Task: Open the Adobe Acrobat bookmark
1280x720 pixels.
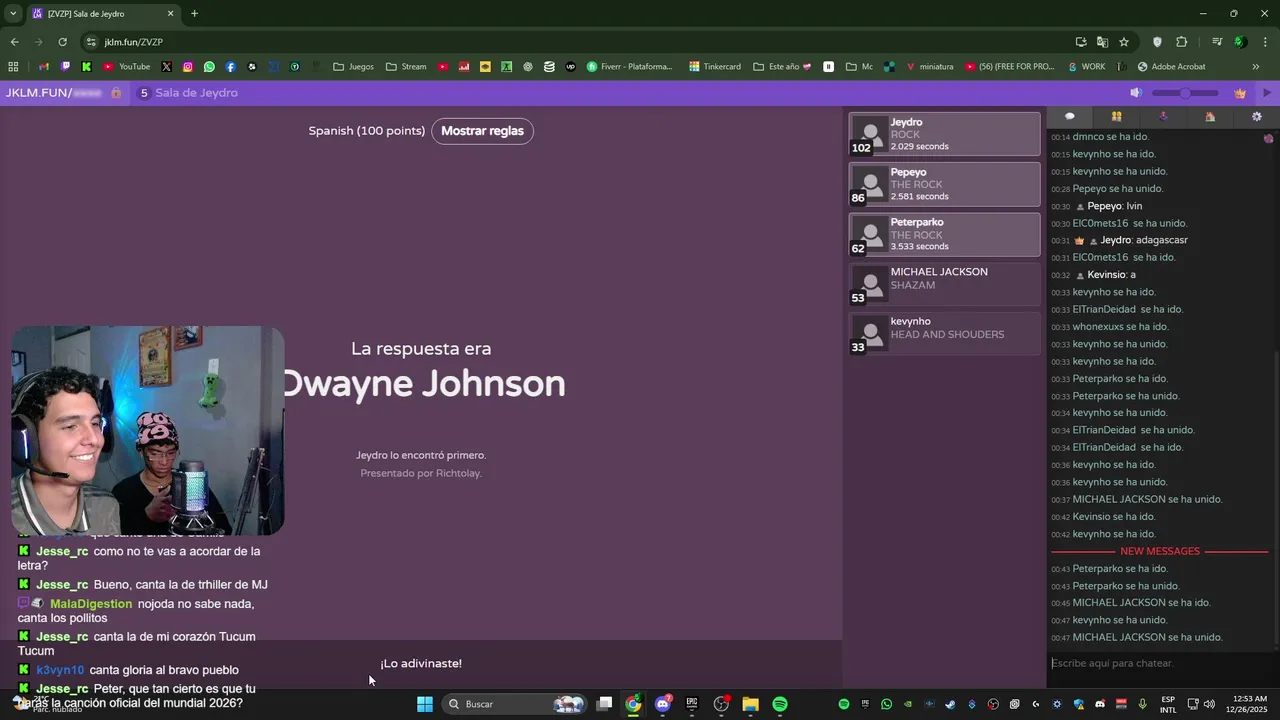Action: point(1171,67)
